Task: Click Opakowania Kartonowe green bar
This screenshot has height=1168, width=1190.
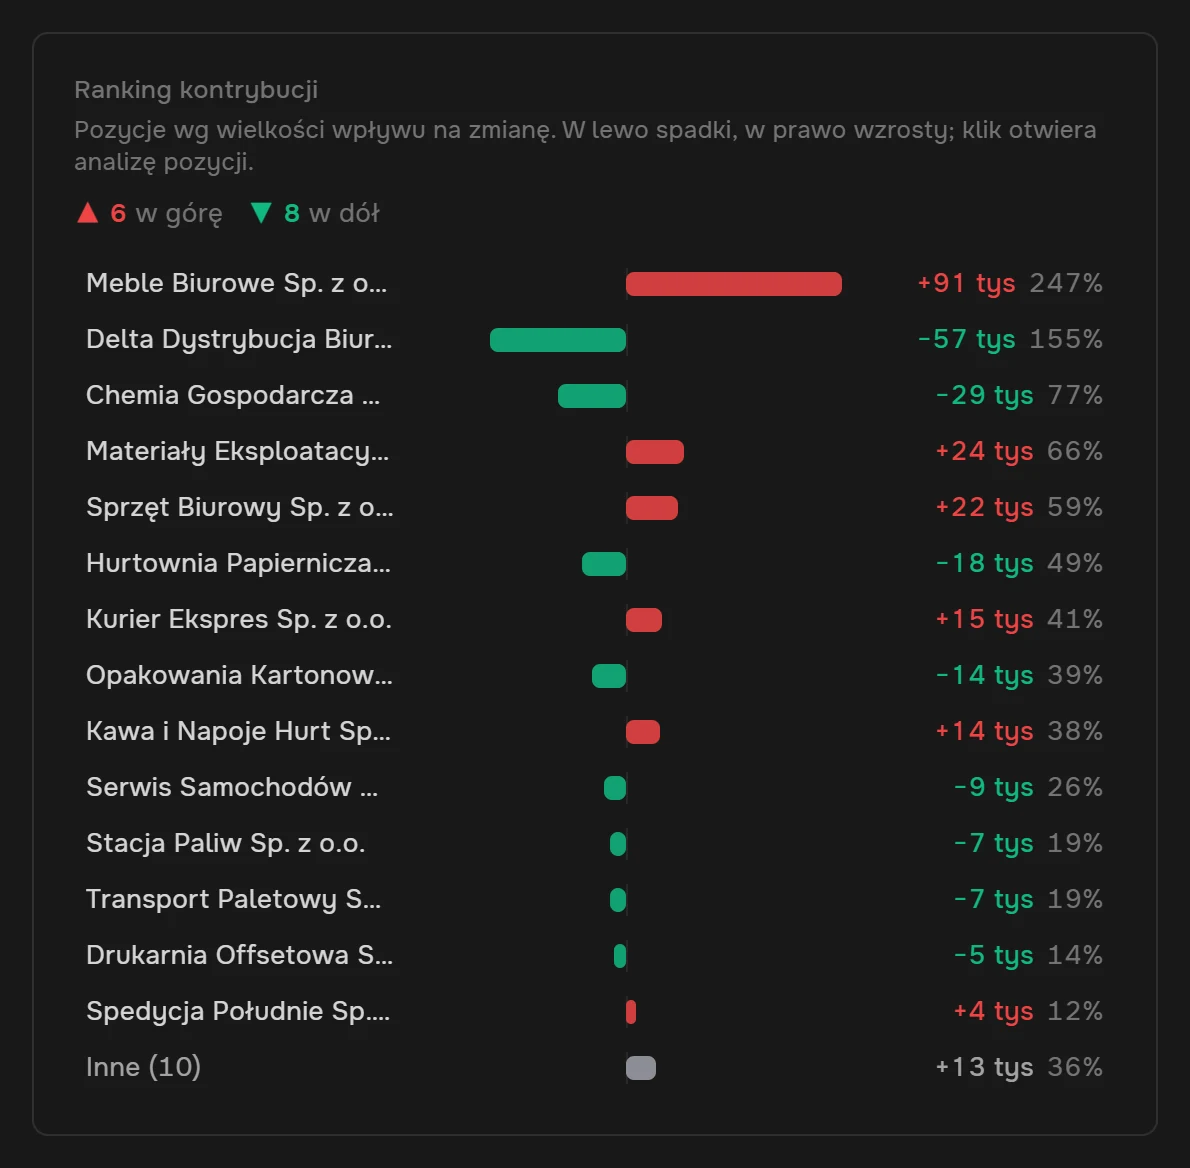Action: (609, 675)
